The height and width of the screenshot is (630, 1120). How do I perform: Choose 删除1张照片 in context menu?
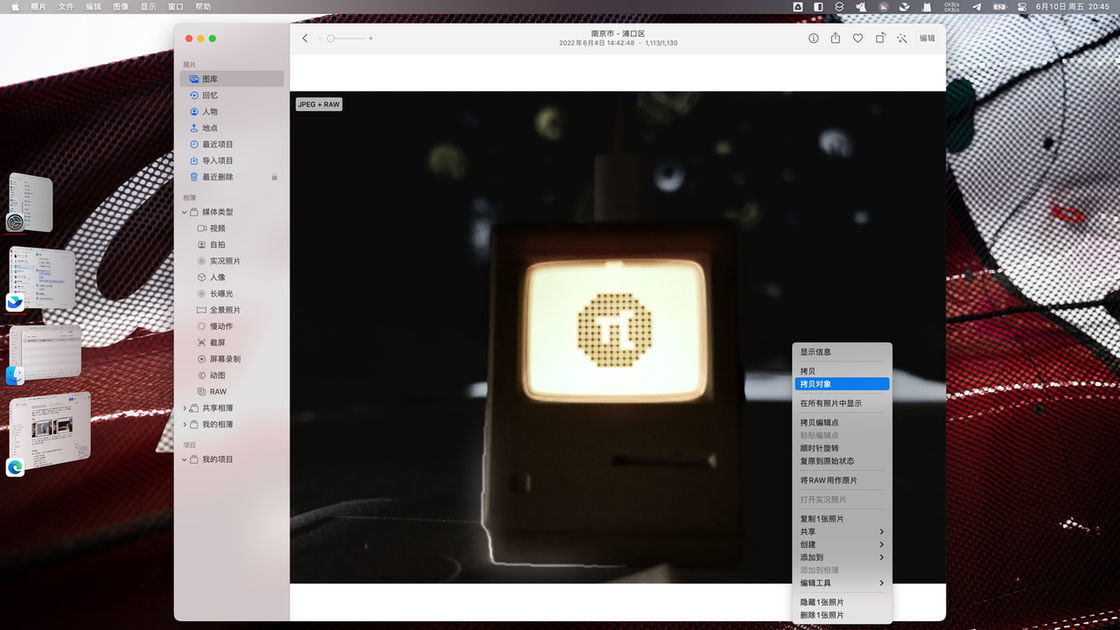click(842, 616)
